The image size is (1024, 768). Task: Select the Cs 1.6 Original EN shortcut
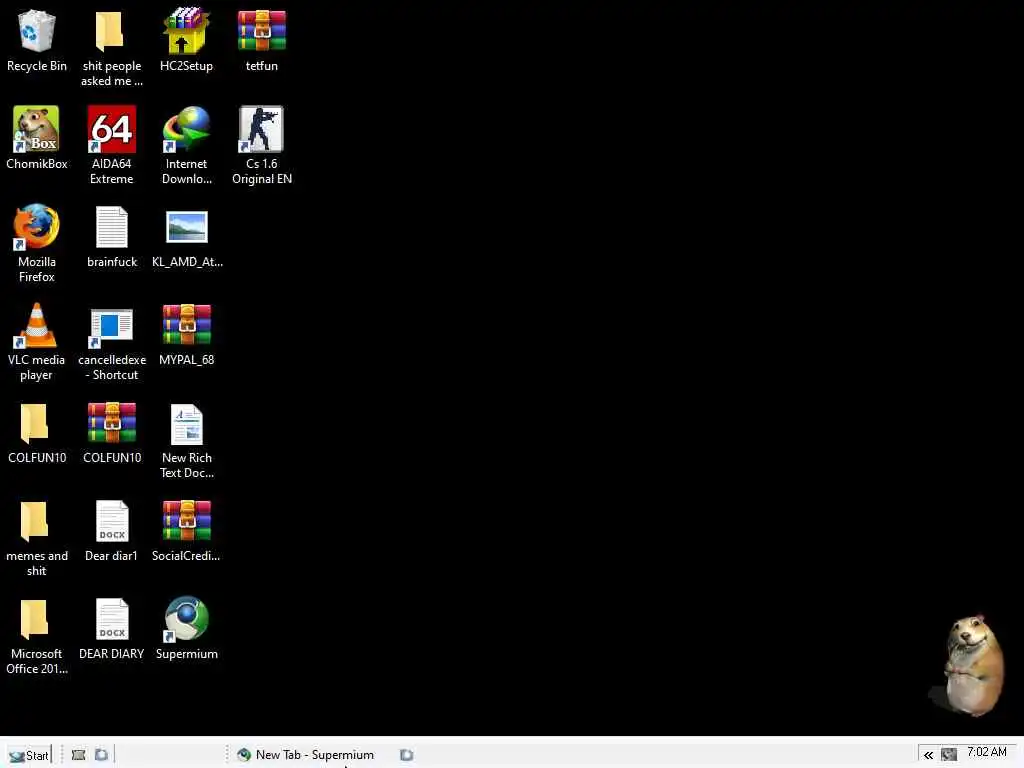261,129
